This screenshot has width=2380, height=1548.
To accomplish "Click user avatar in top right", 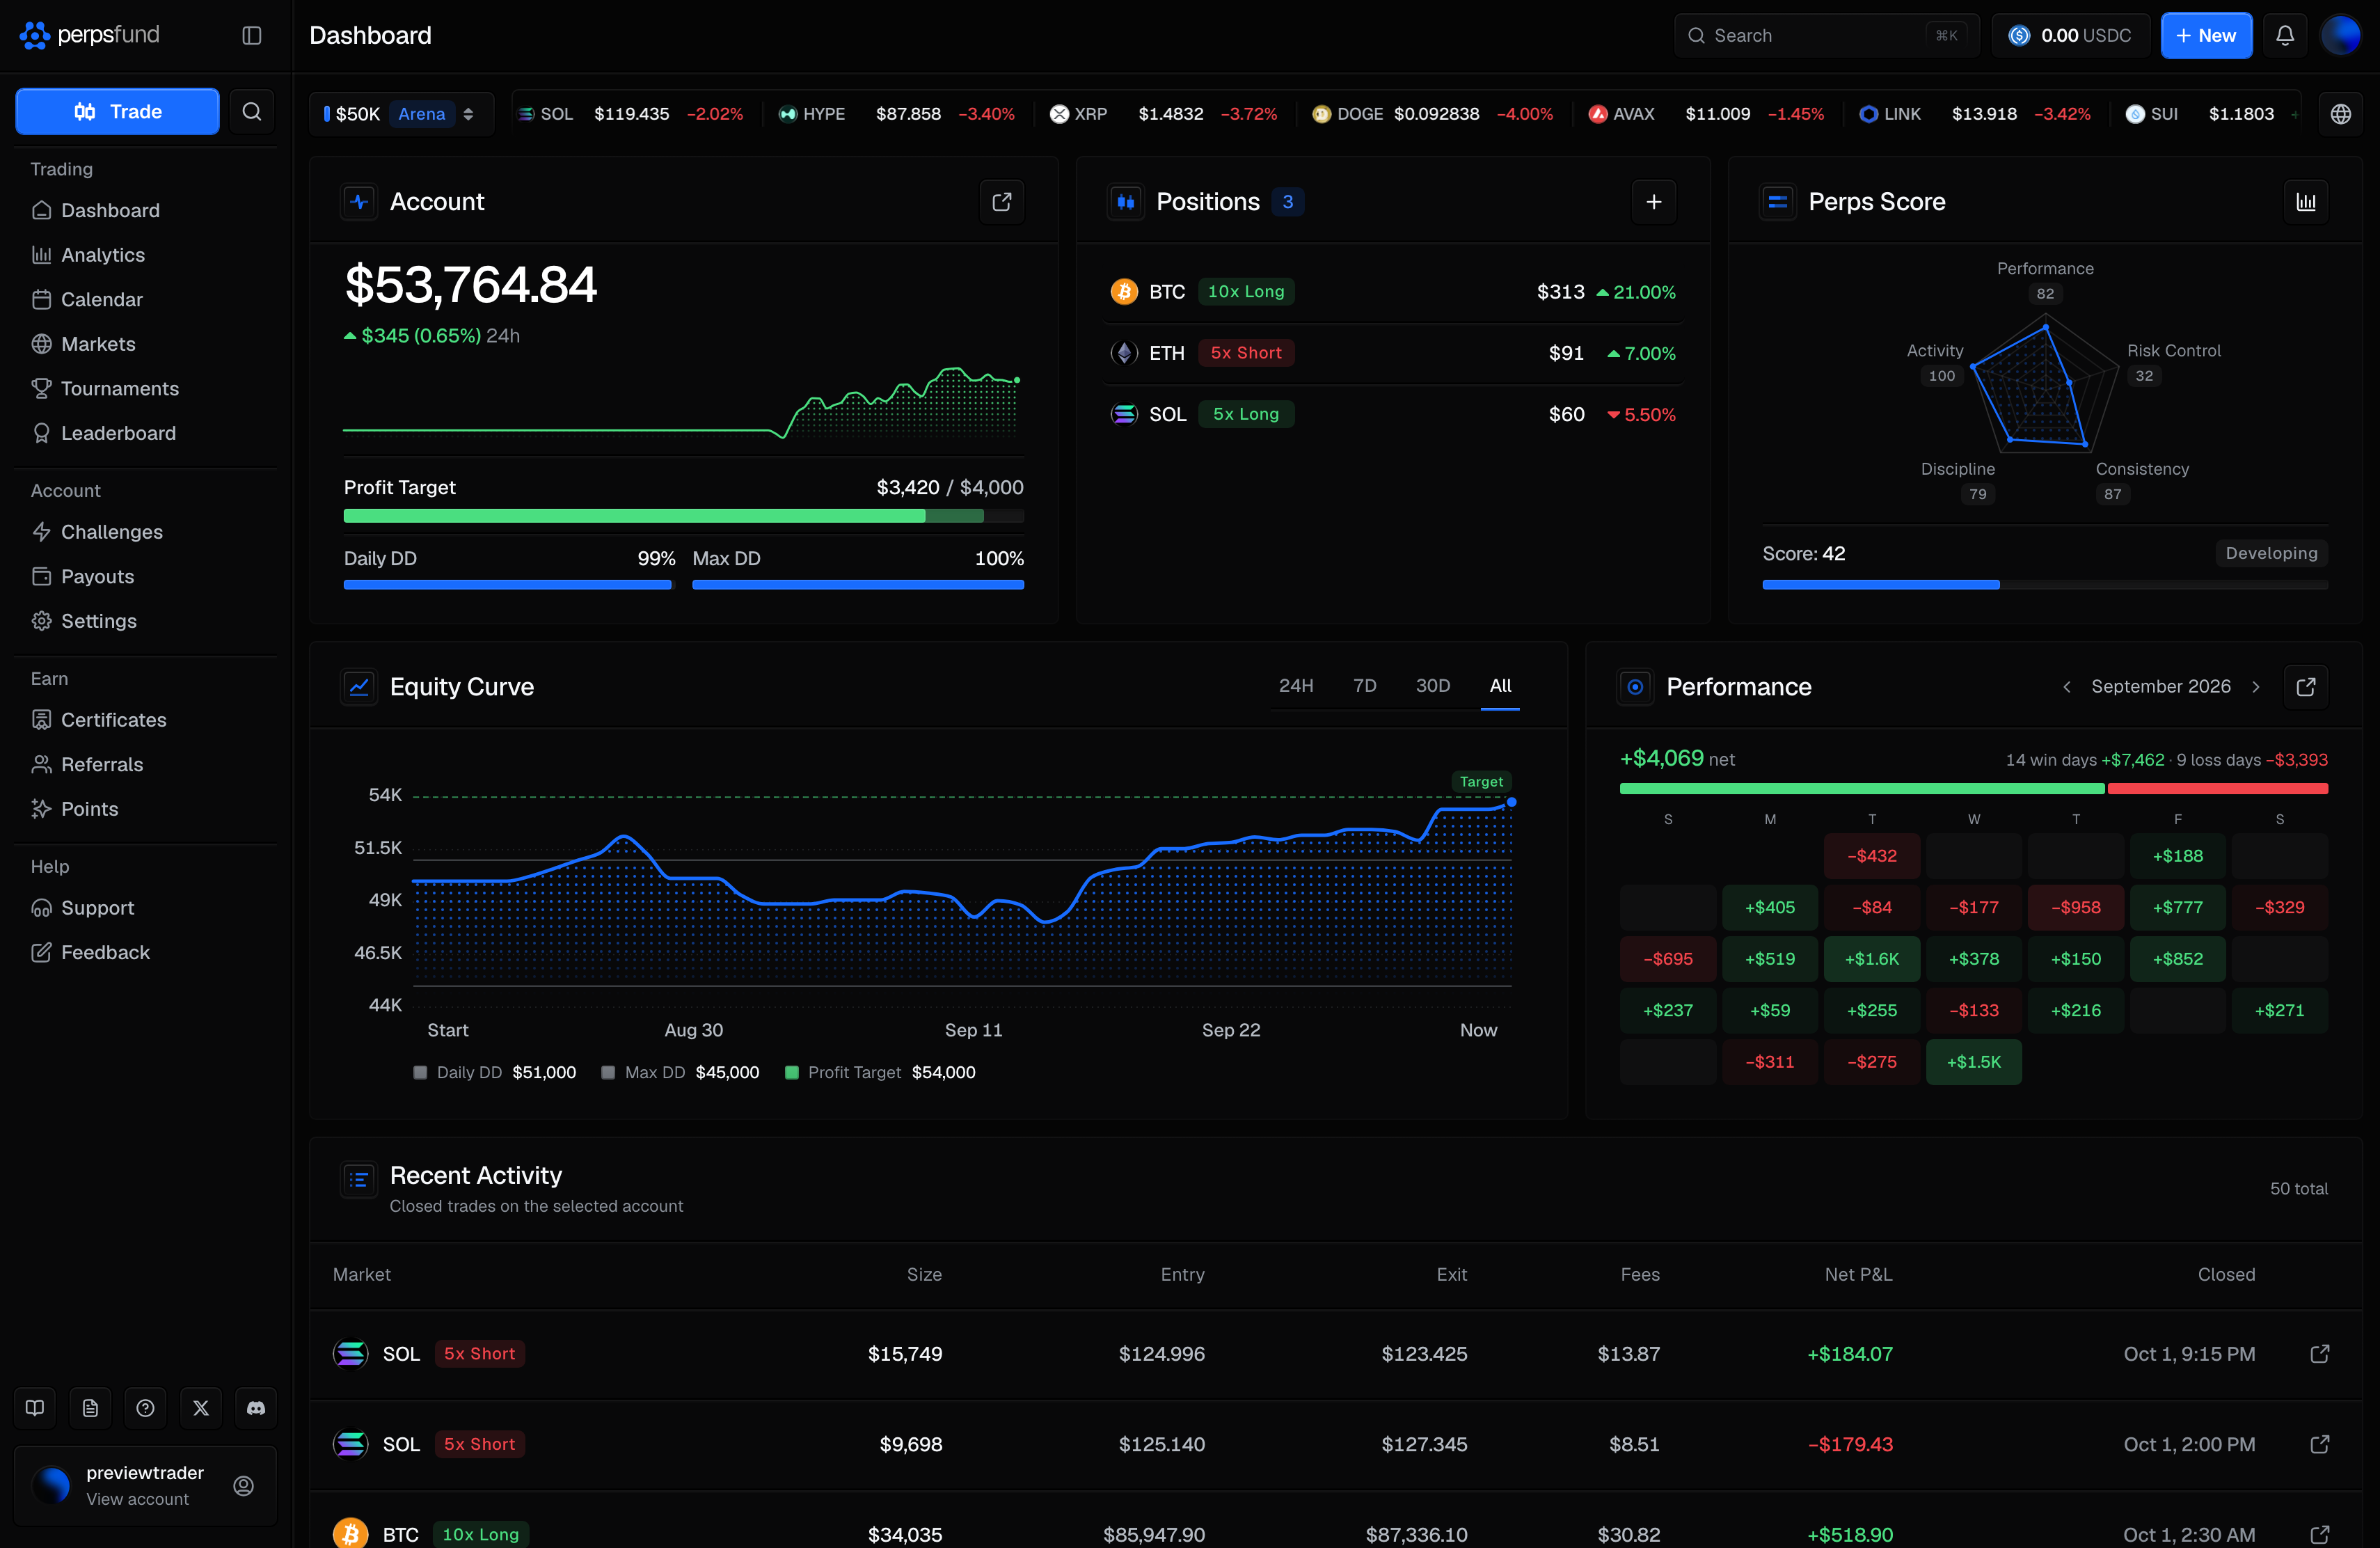I will tap(2340, 36).
